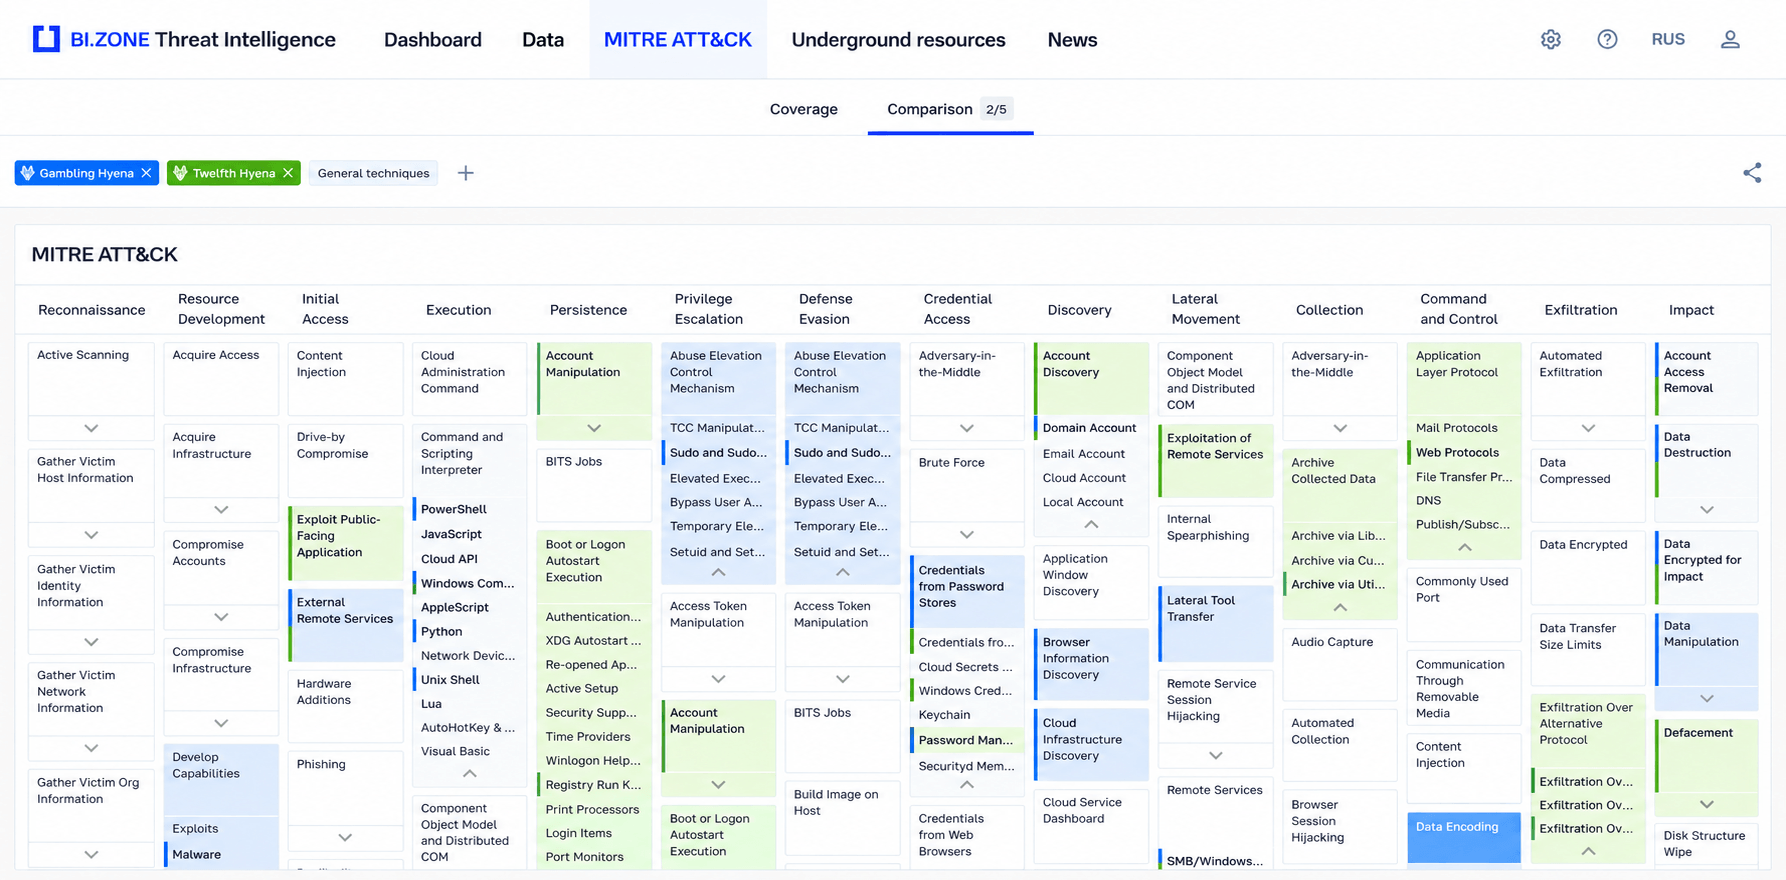Open Underground resources section

899,40
